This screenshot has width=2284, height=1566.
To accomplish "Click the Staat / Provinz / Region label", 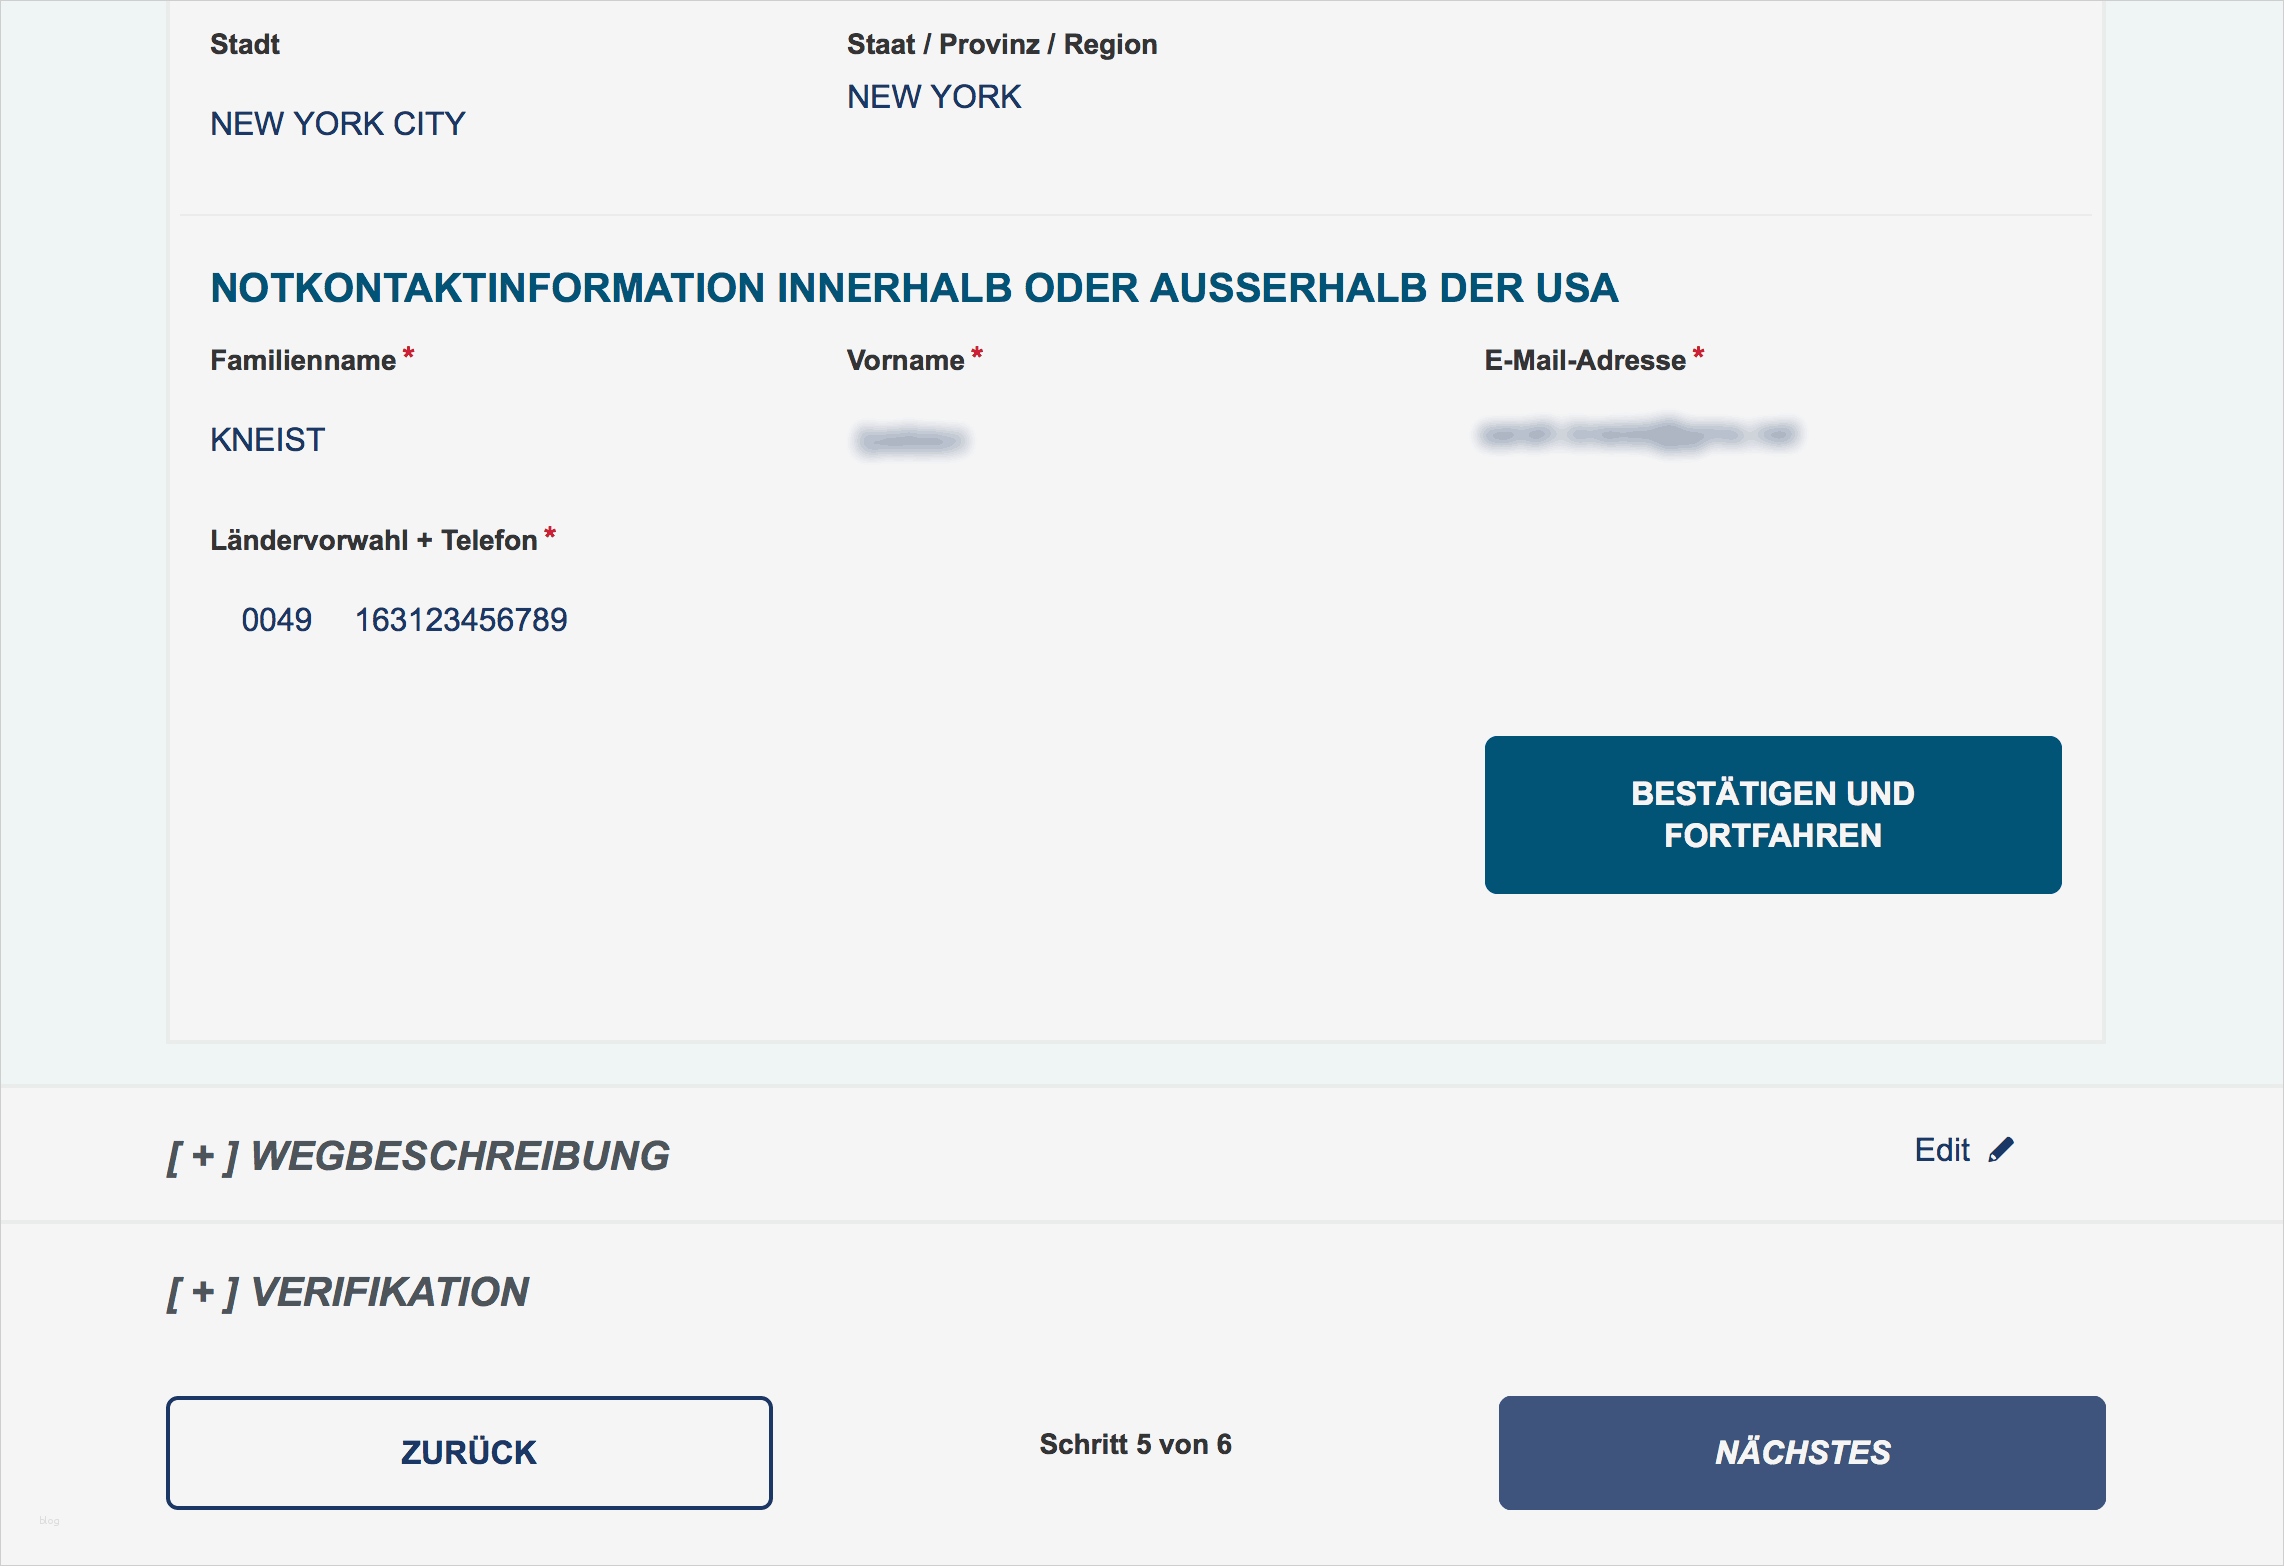I will click(1002, 44).
